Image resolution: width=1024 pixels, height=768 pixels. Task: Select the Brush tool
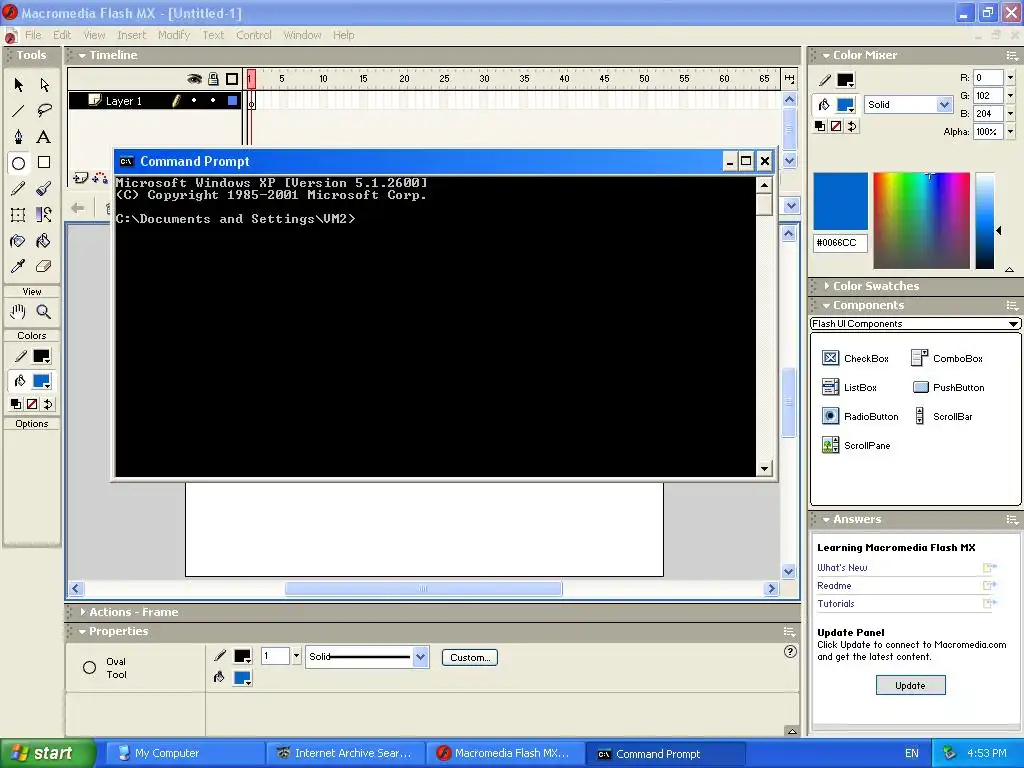(x=44, y=189)
